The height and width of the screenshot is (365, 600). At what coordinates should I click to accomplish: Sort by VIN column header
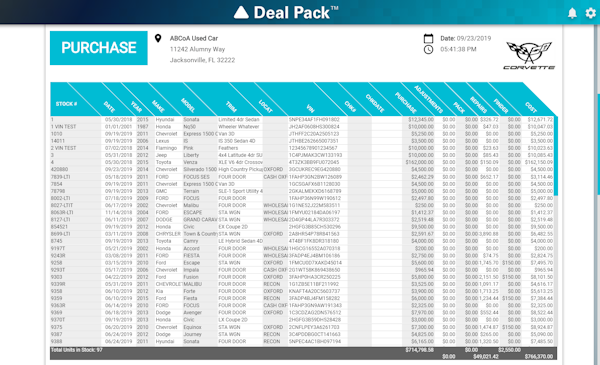pos(310,108)
